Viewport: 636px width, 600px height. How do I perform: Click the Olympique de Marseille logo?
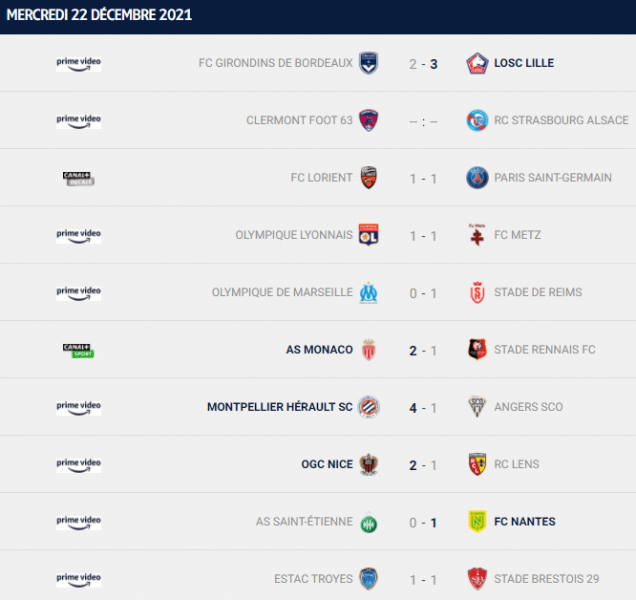[368, 292]
